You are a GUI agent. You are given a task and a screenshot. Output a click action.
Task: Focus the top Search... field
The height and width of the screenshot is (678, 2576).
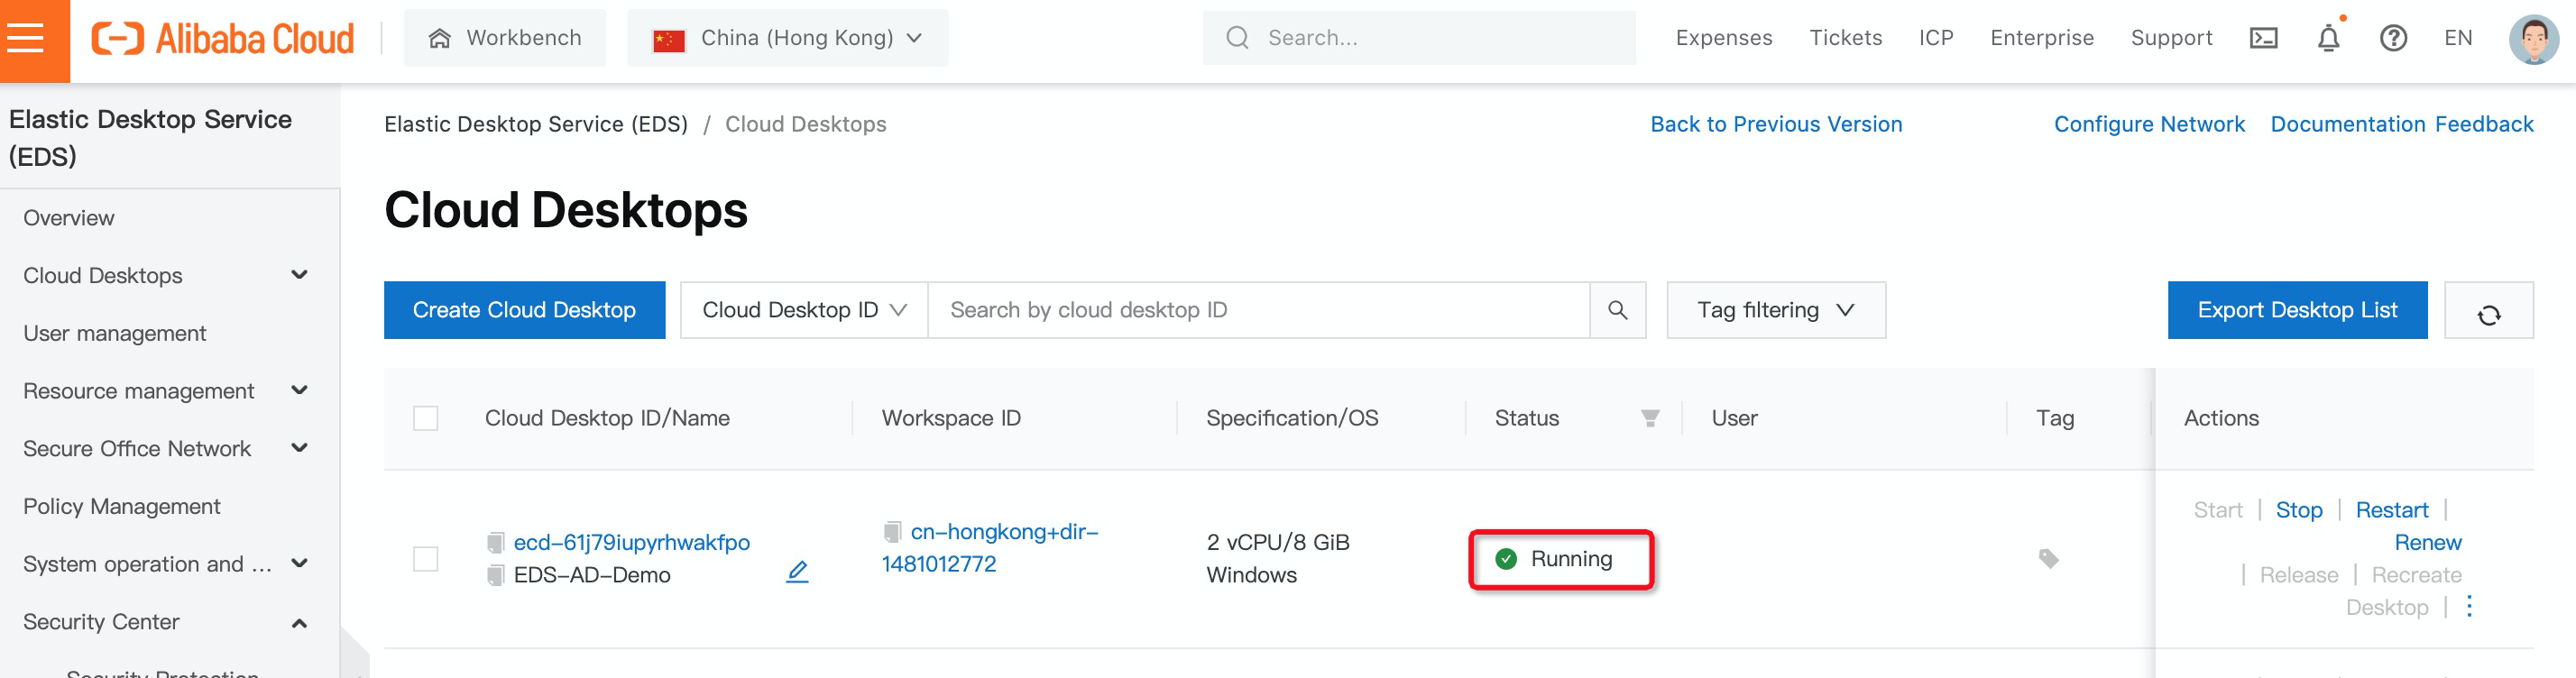1419,38
